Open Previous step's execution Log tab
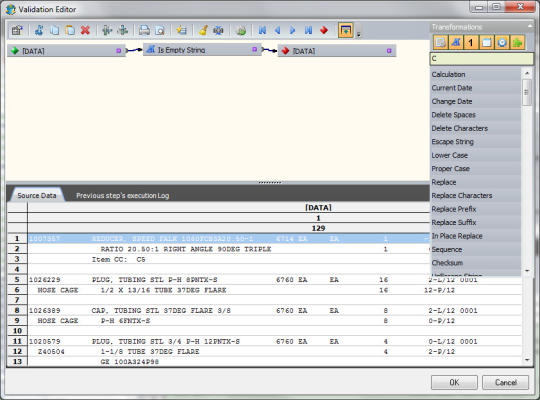The image size is (540, 400). (x=122, y=195)
